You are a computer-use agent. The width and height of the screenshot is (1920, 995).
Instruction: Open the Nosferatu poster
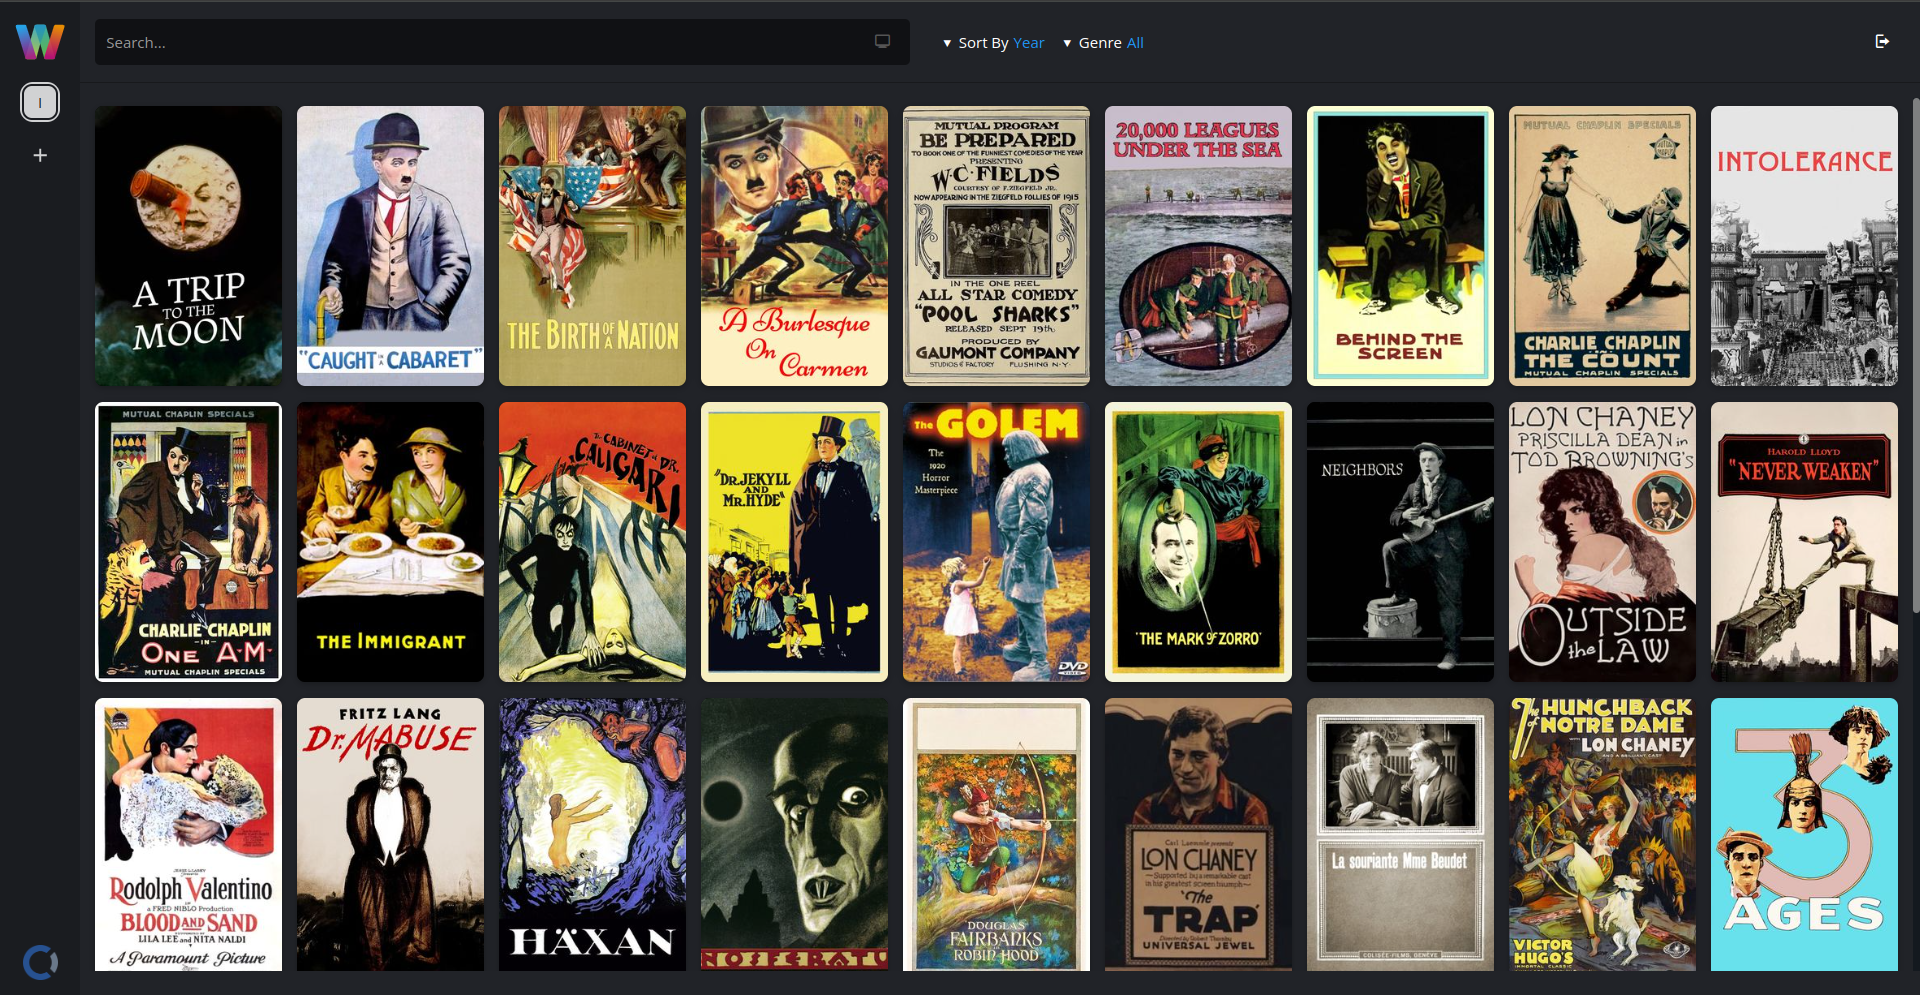tap(794, 834)
